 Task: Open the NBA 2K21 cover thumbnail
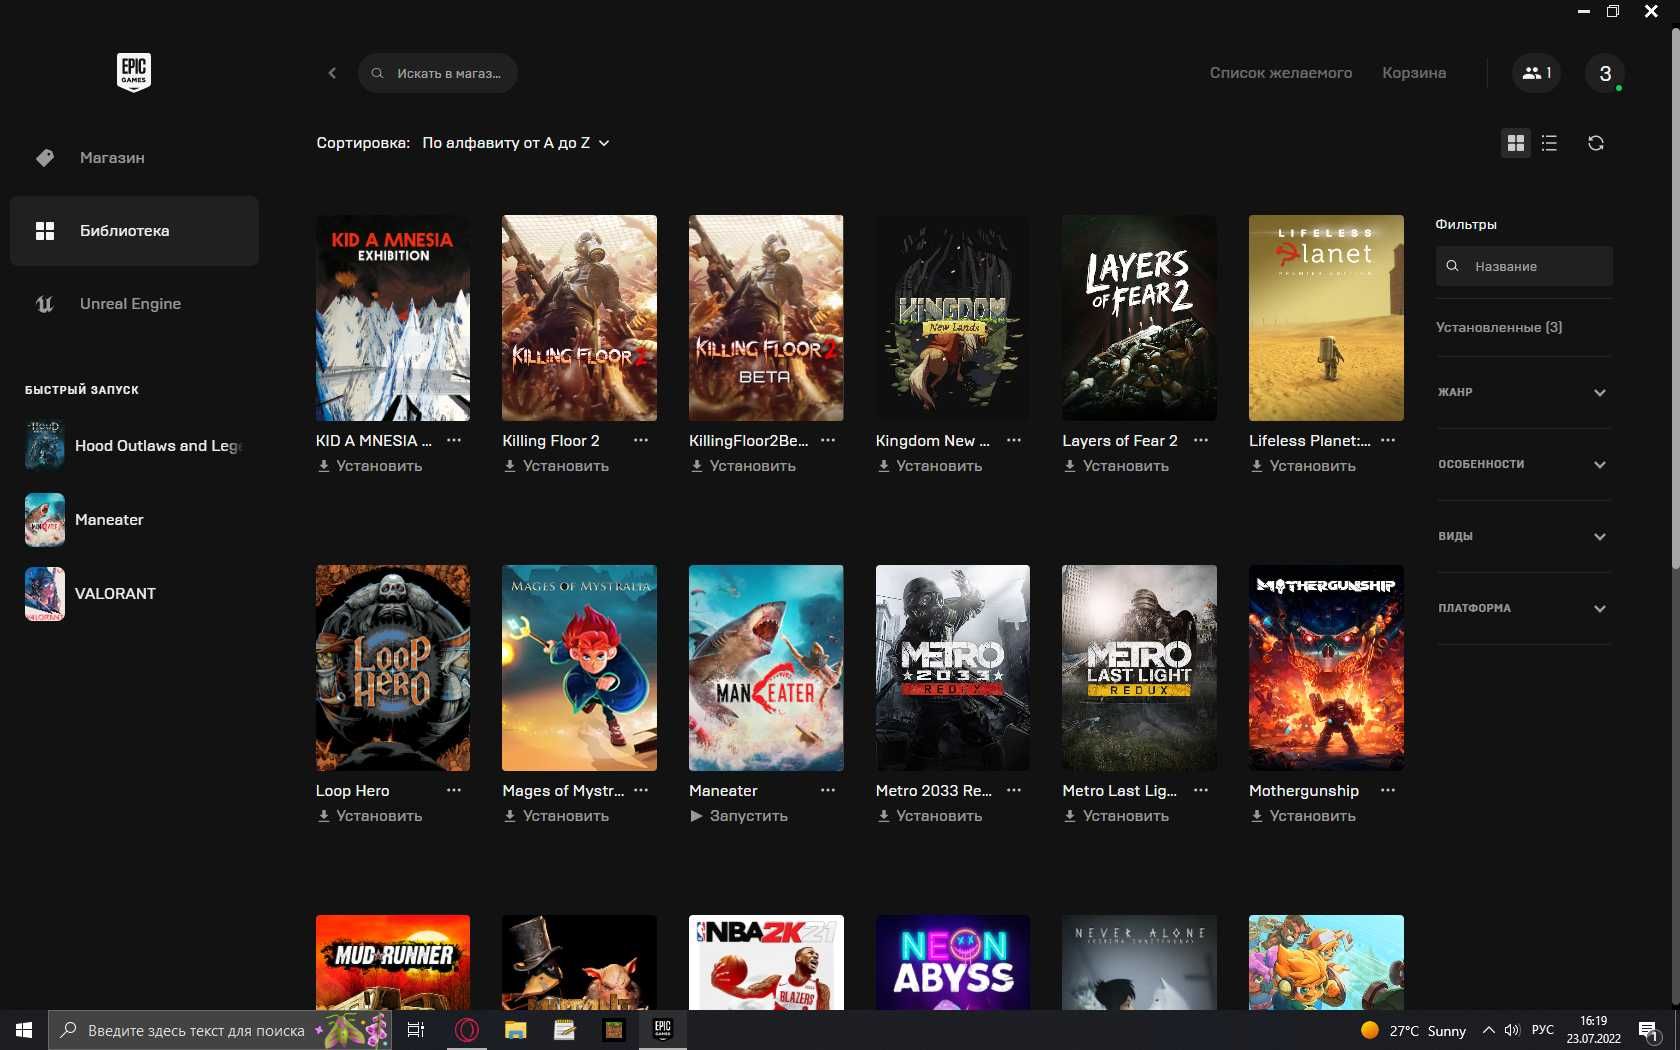pyautogui.click(x=766, y=962)
